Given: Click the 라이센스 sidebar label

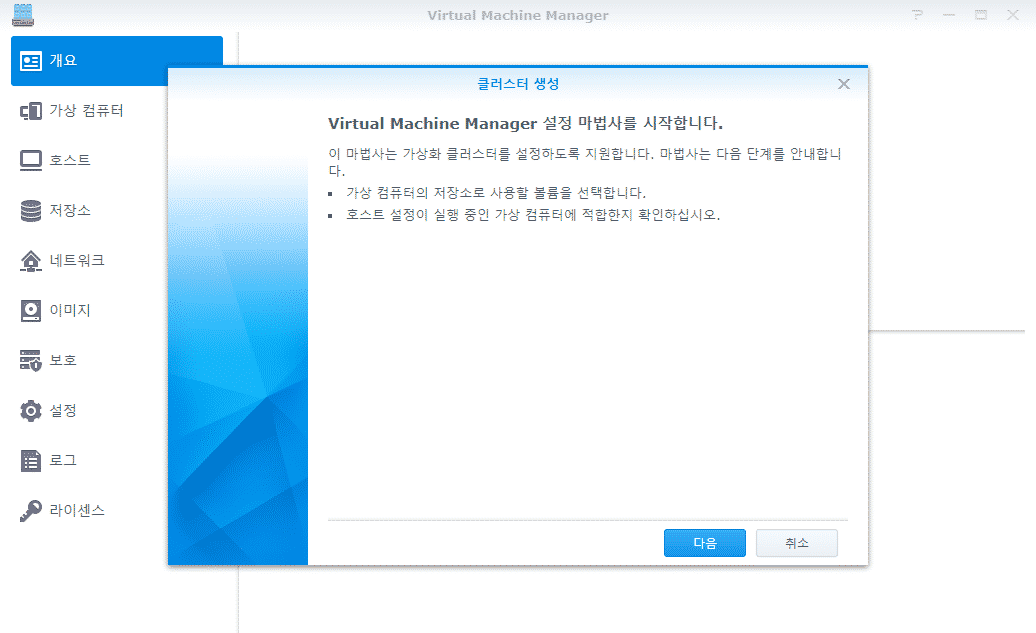Looking at the screenshot, I should (x=77, y=511).
